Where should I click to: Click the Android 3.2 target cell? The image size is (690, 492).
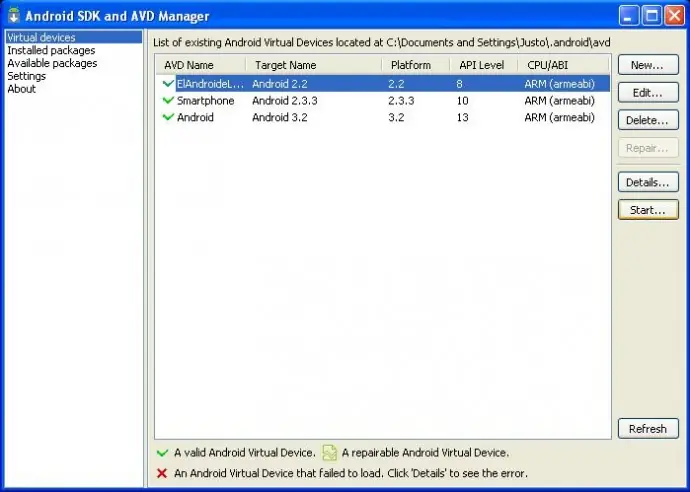tap(280, 117)
